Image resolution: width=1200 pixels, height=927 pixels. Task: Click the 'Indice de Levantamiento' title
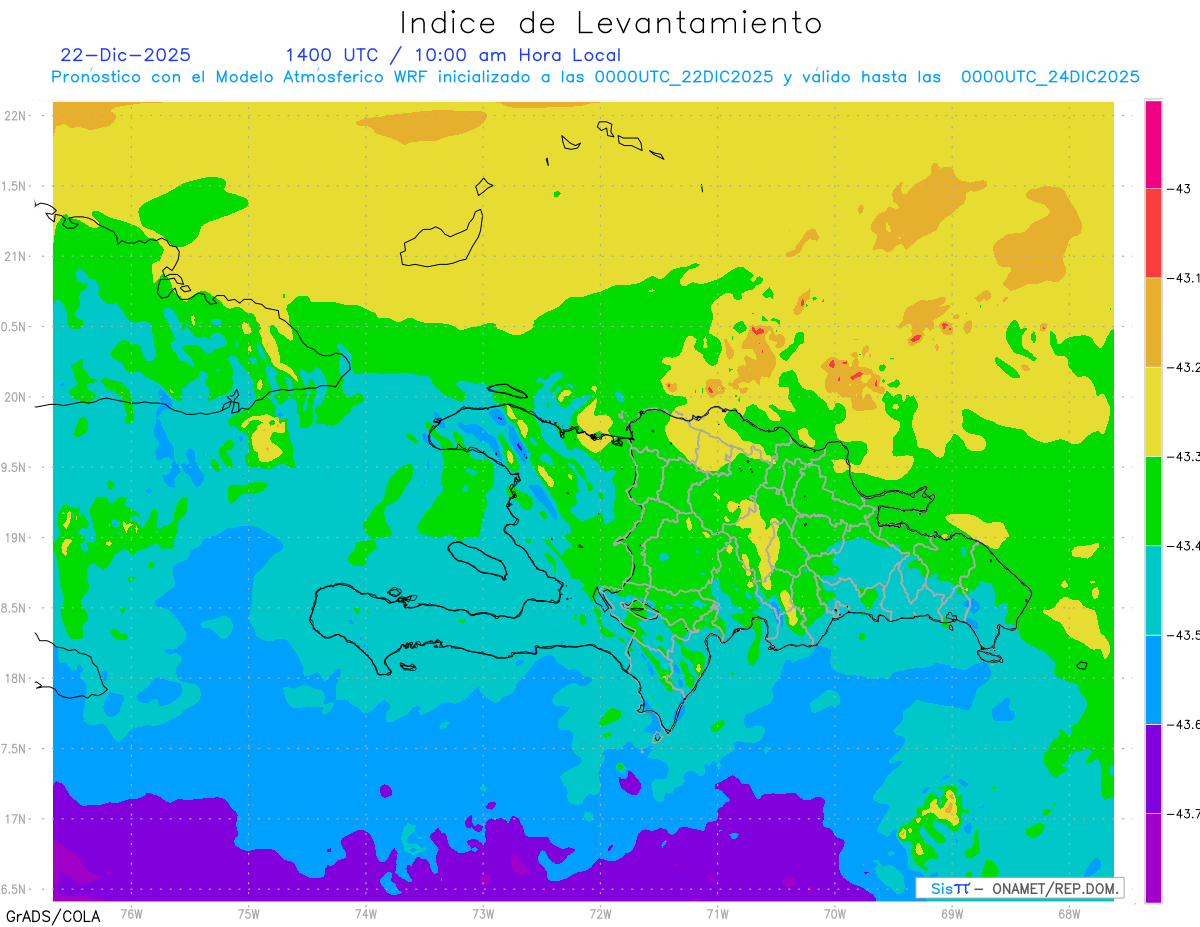coord(611,22)
